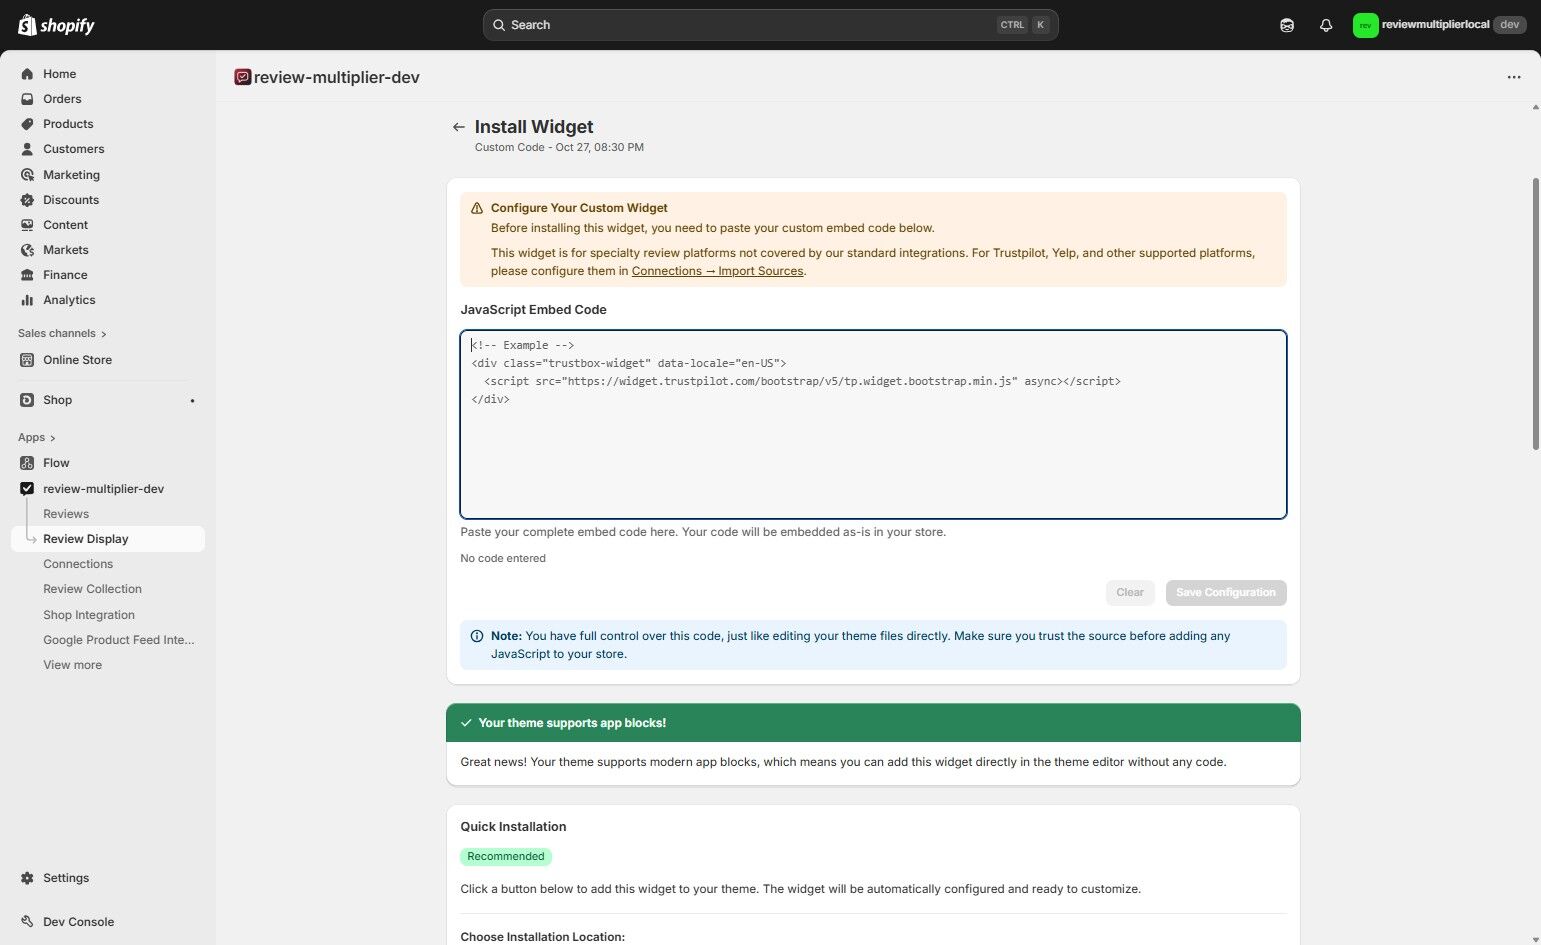Click the 'Configure Your Custom Widget' heading
Screen dimensions: 1541x945
coord(579,208)
